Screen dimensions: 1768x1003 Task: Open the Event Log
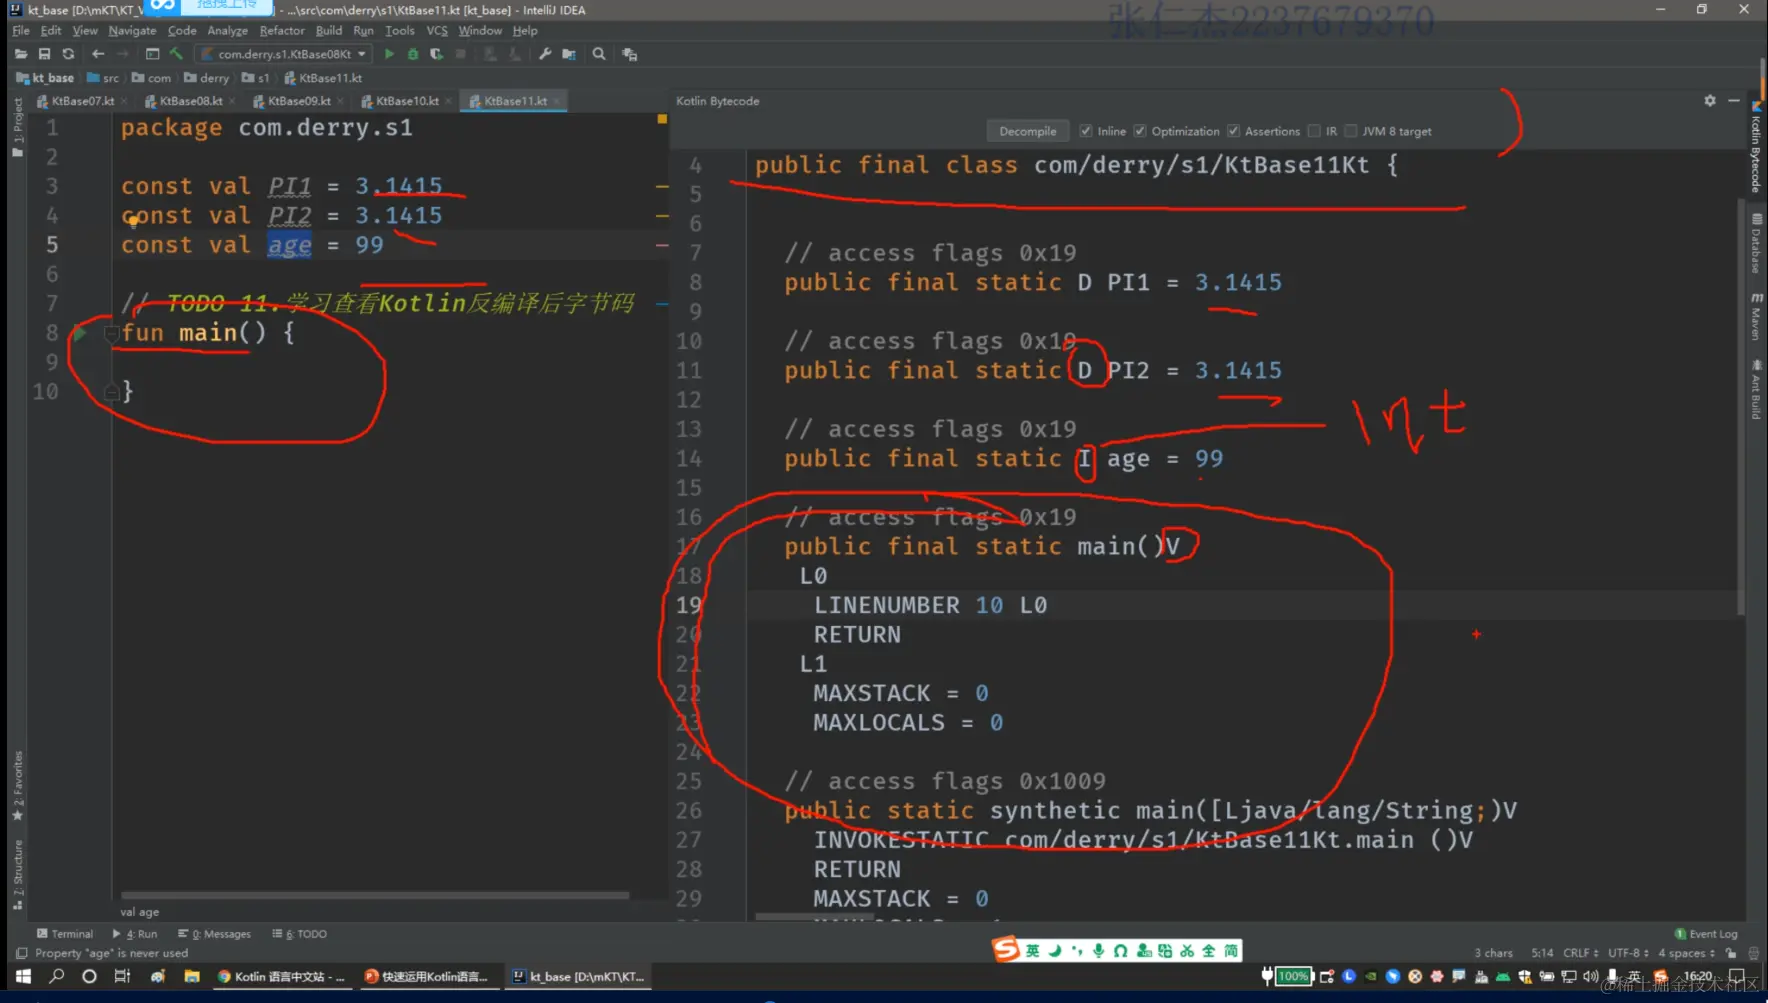(1706, 934)
